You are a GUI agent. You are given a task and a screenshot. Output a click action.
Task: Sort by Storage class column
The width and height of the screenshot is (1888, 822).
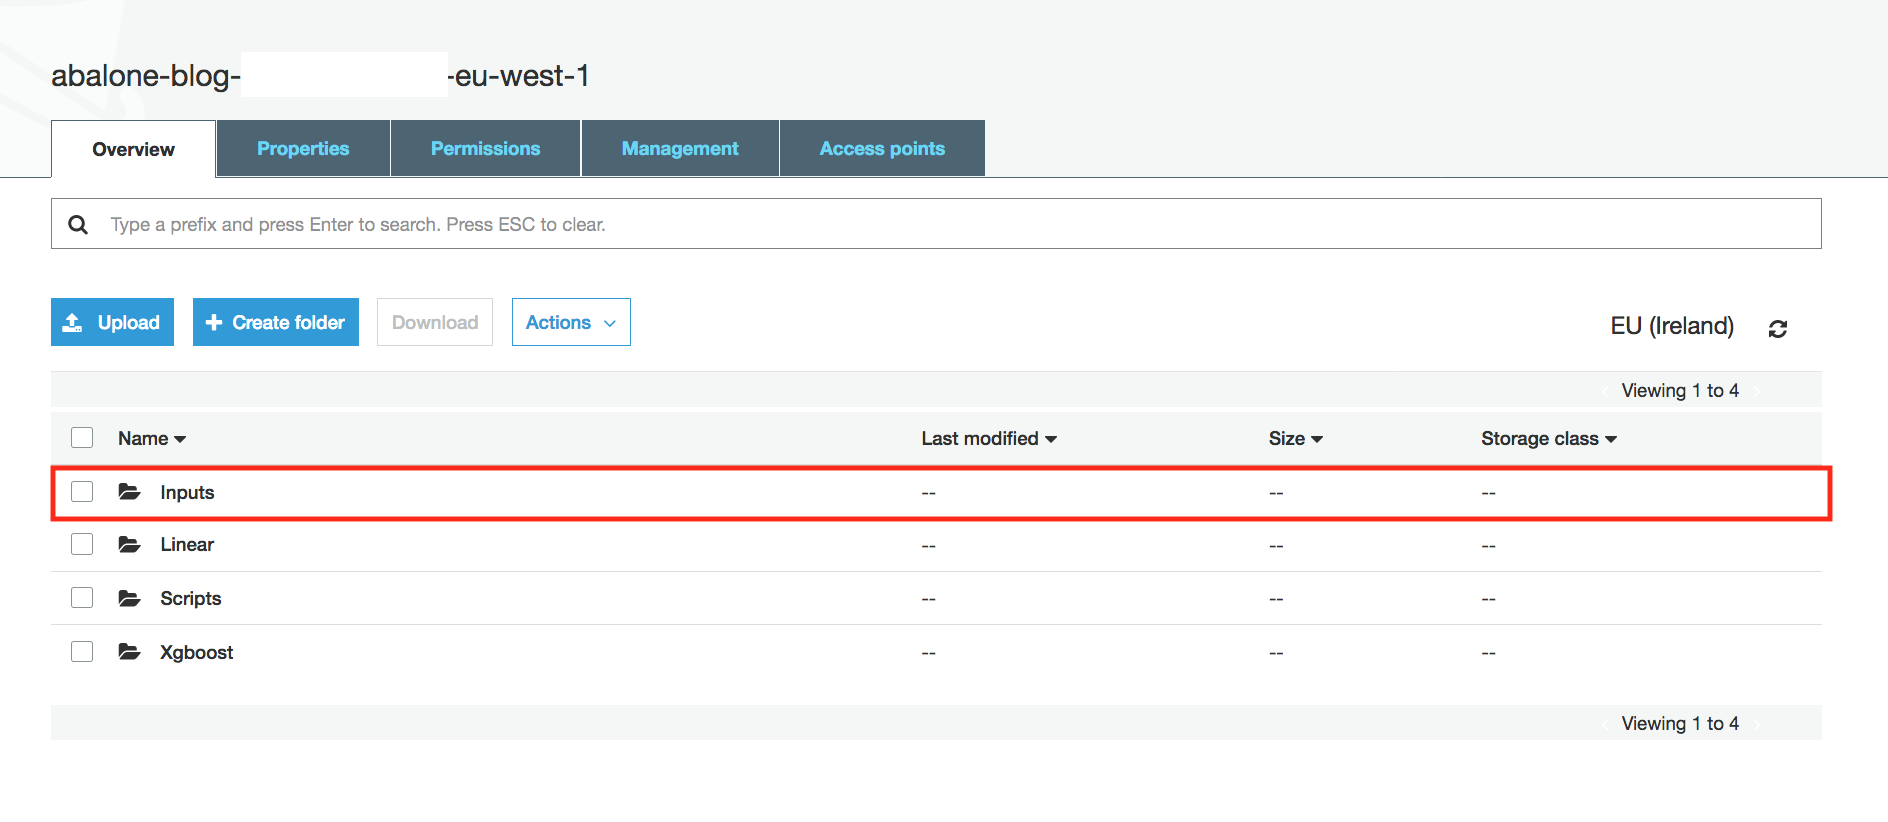tap(1549, 438)
